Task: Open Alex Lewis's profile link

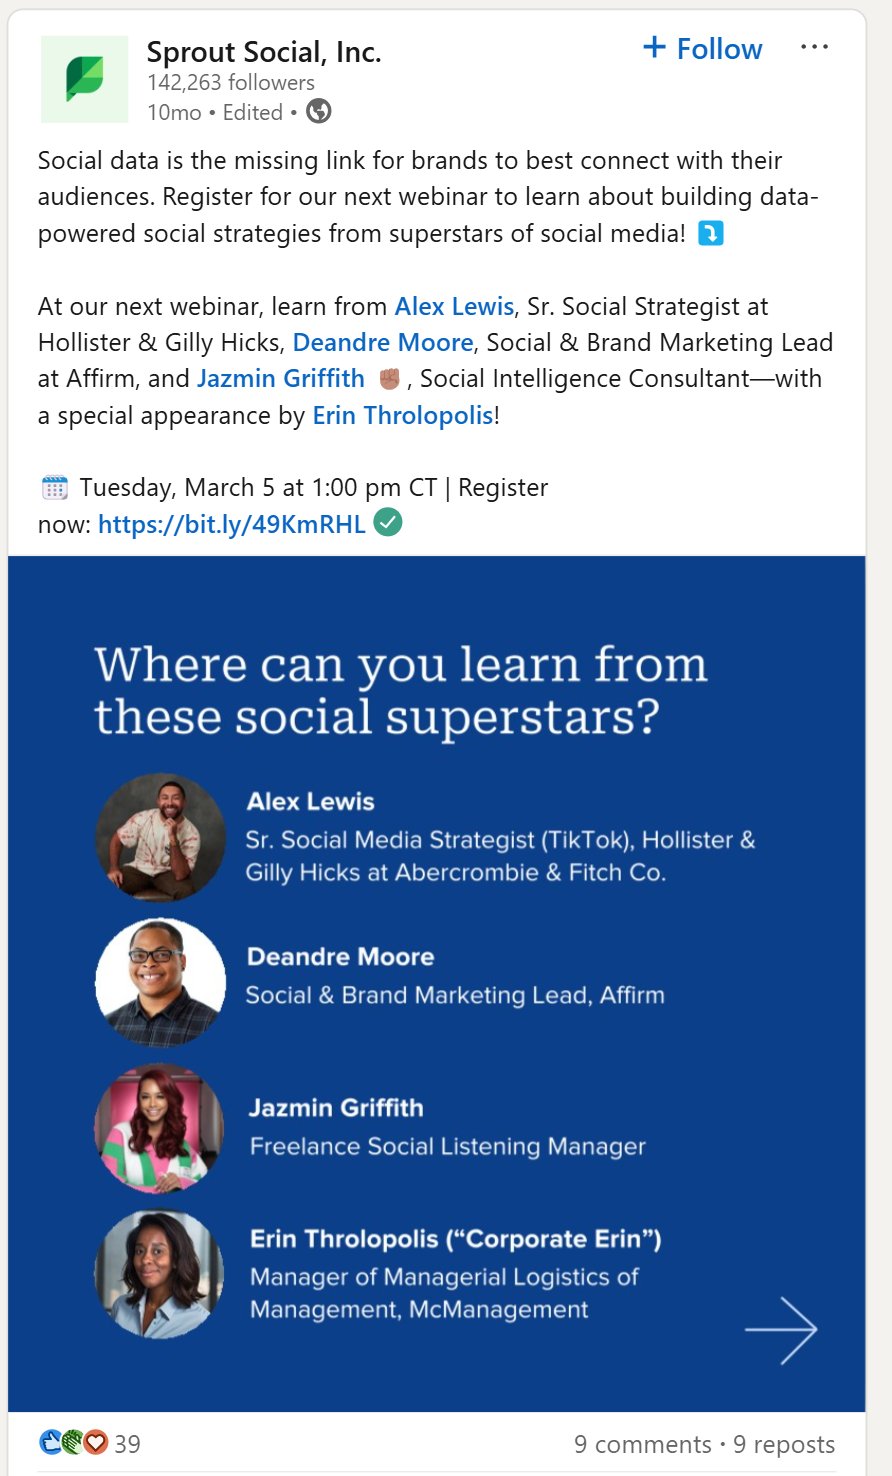Action: point(453,306)
